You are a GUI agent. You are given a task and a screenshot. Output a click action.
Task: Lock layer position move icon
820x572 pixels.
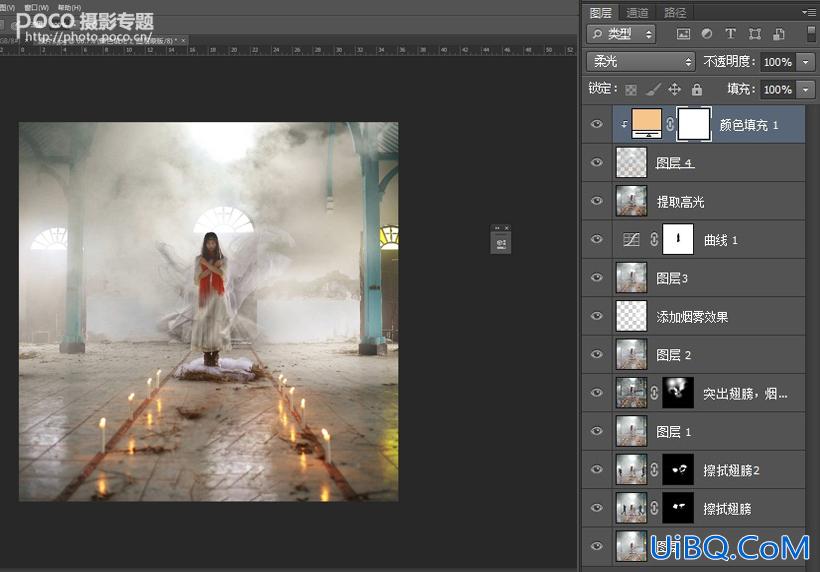pos(675,89)
